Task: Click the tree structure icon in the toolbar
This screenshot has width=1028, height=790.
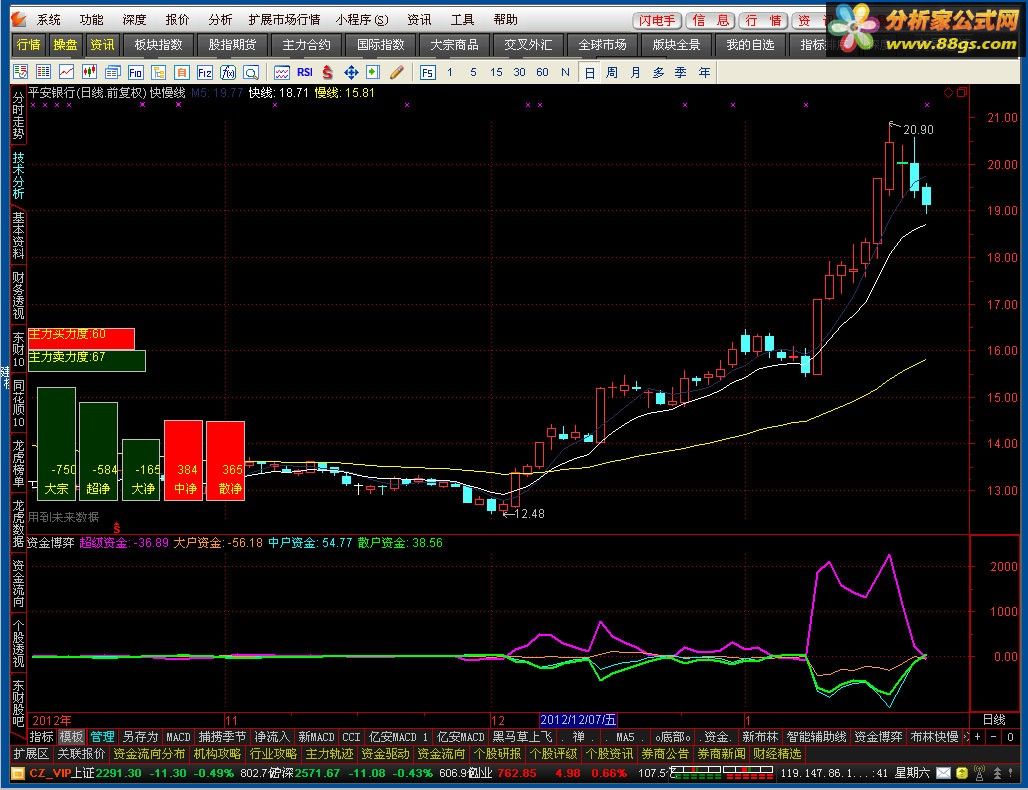Action: (159, 72)
